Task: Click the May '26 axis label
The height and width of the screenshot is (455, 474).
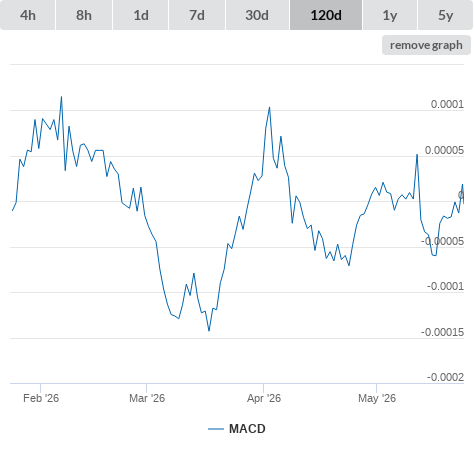Action: click(377, 398)
